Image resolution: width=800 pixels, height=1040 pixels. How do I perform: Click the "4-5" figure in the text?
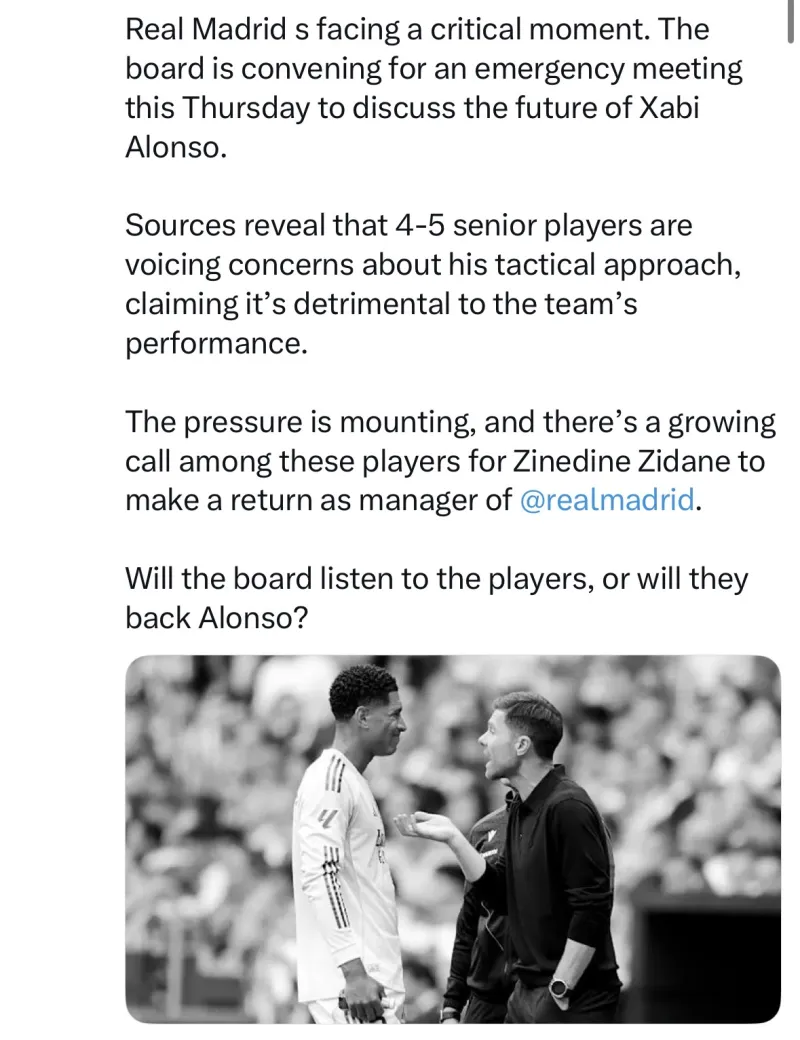(x=421, y=226)
